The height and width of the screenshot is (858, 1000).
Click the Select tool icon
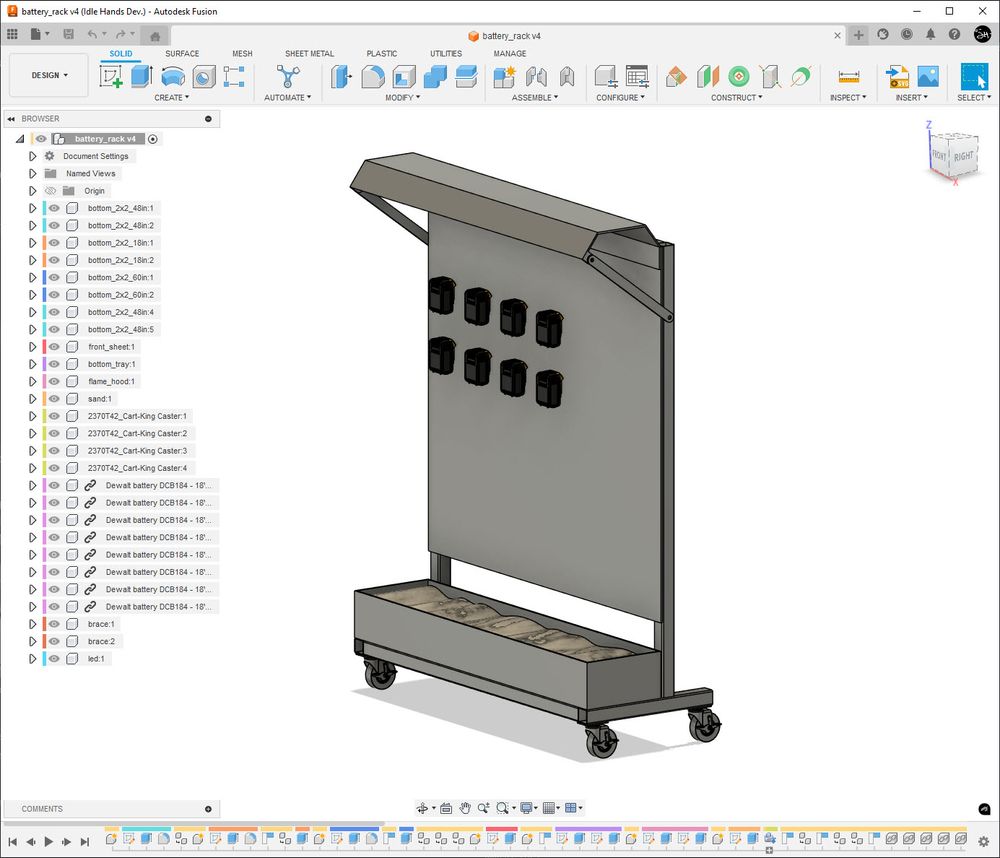pos(974,77)
